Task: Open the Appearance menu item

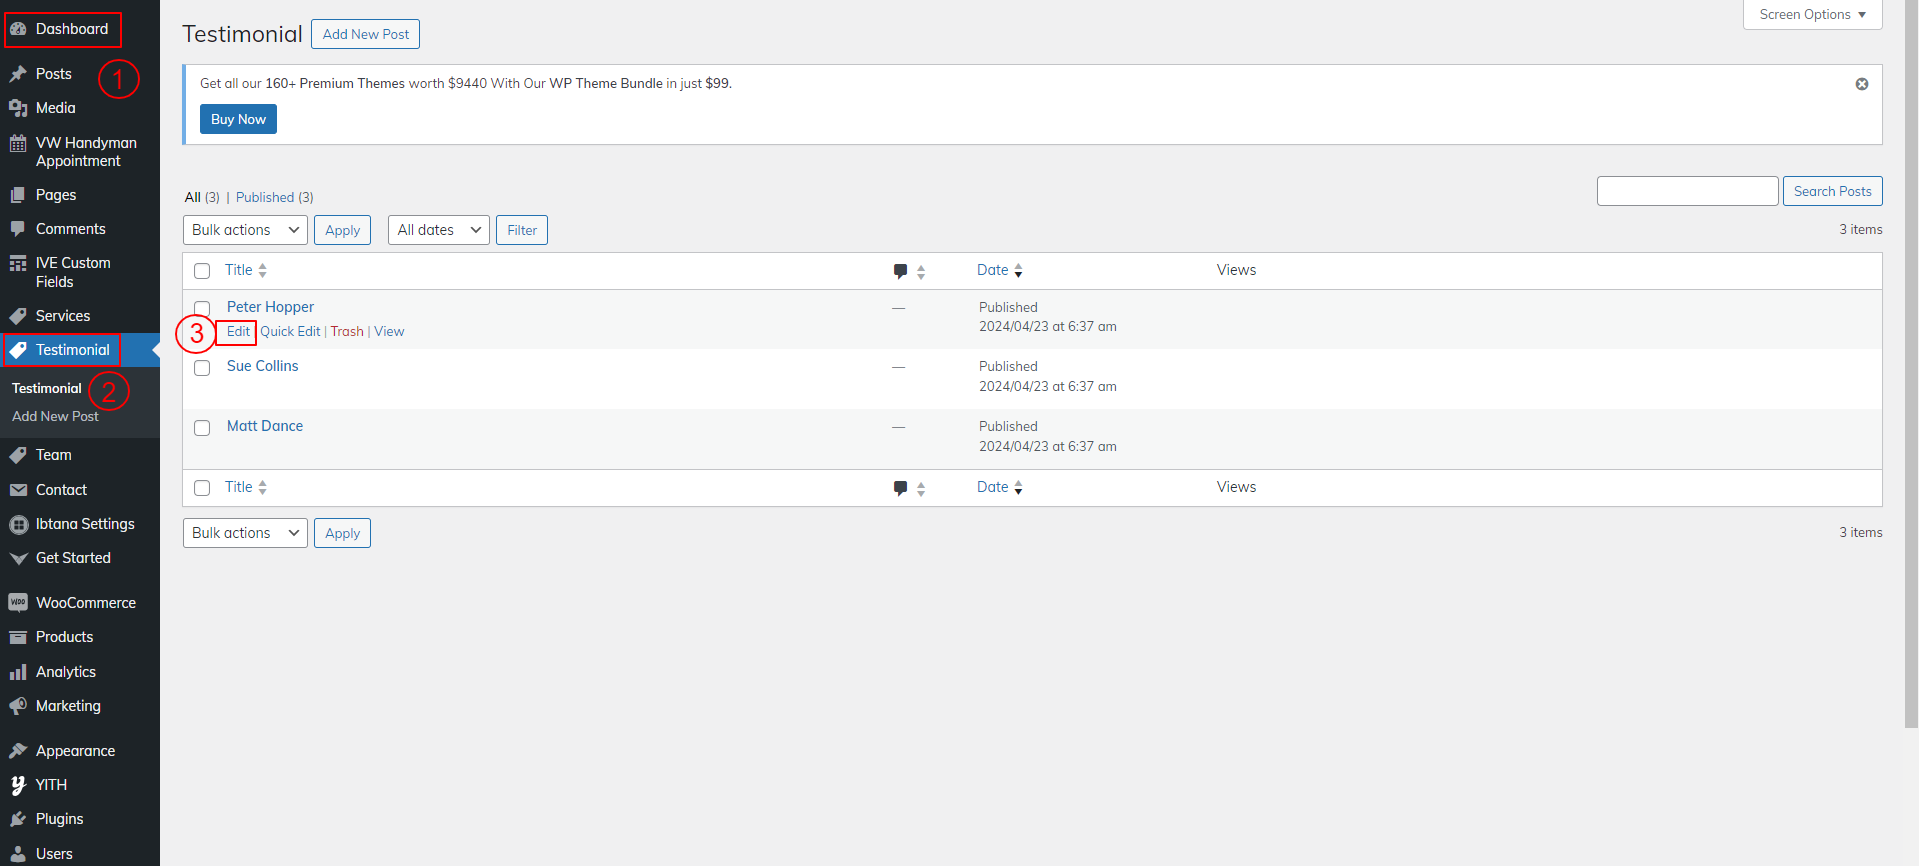Action: coord(75,751)
